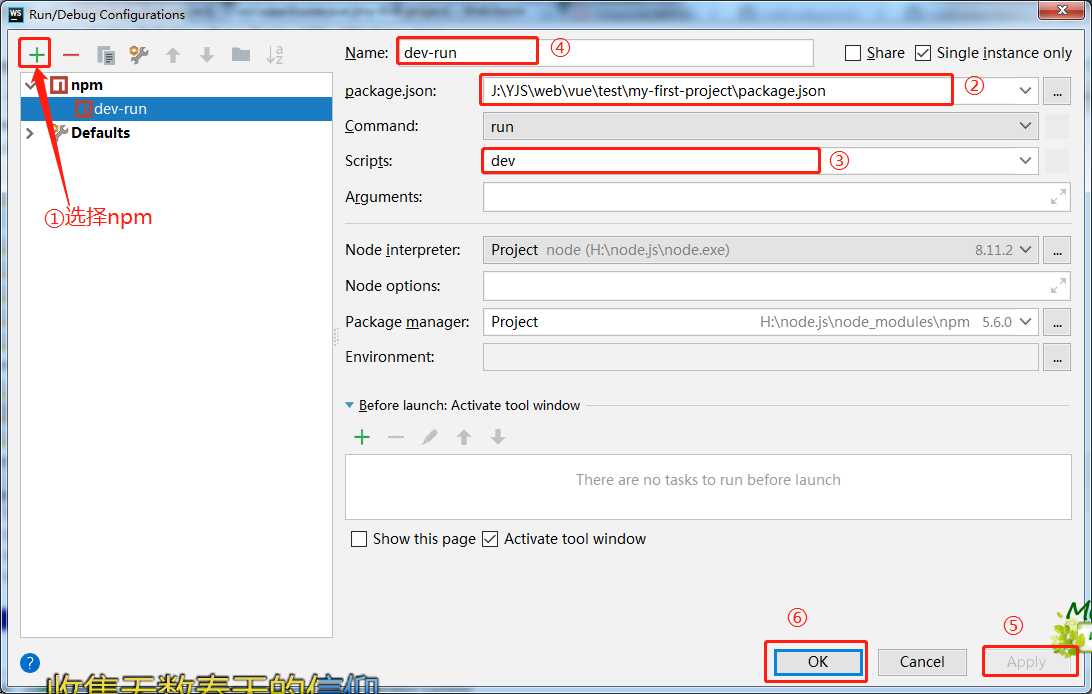
Task: Remove configuration with minus icon
Action: [x=71, y=54]
